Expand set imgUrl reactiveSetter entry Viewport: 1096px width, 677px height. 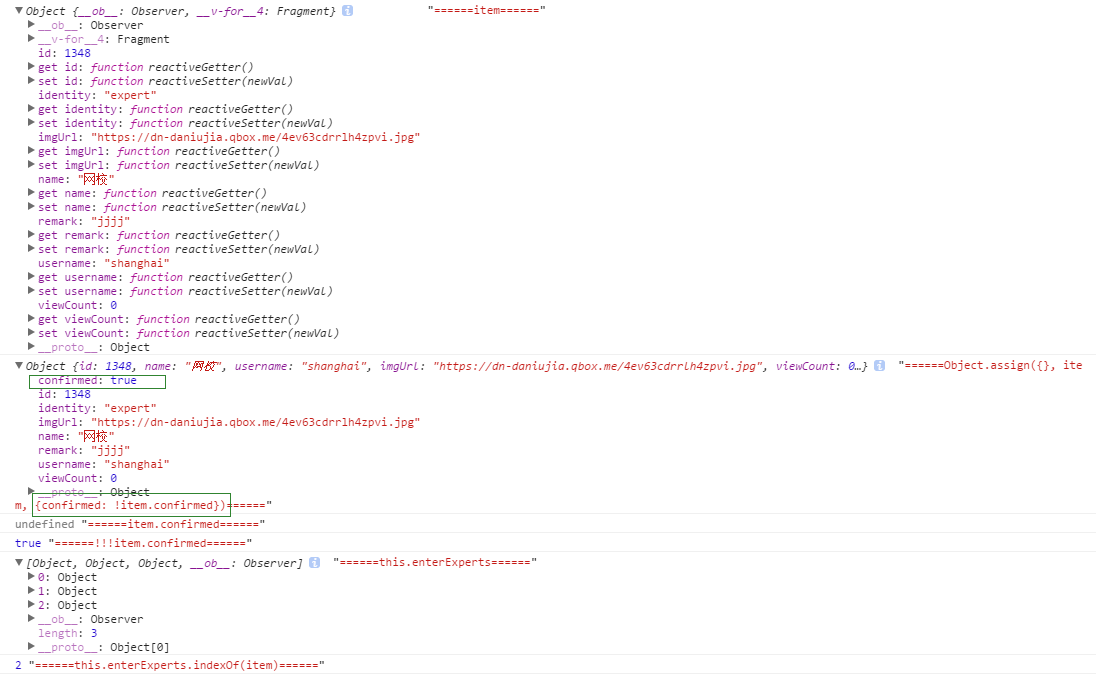(x=31, y=165)
